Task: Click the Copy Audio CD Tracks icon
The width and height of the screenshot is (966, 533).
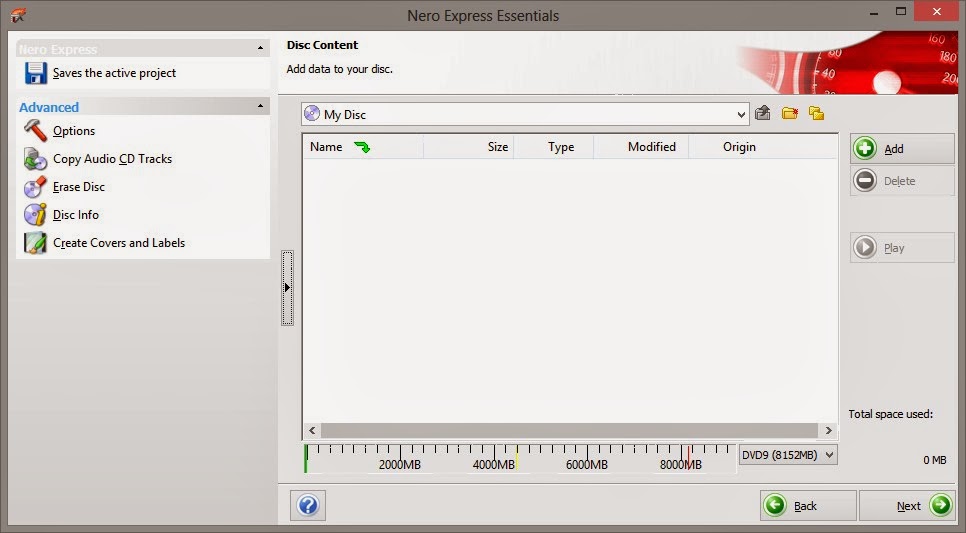Action: tap(35, 159)
